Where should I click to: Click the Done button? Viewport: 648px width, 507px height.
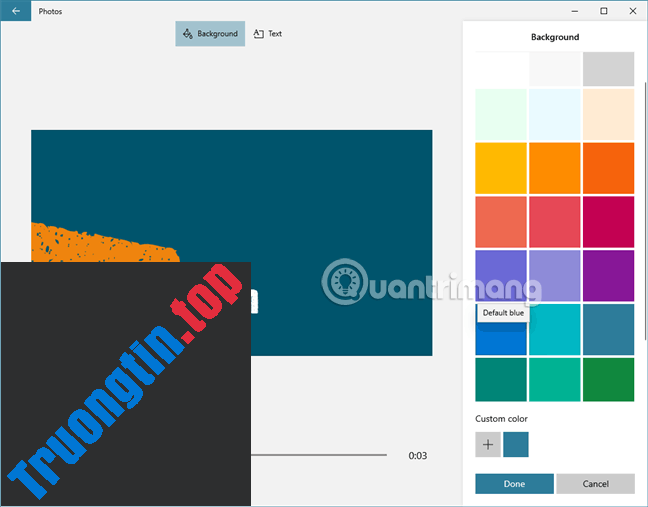[514, 484]
